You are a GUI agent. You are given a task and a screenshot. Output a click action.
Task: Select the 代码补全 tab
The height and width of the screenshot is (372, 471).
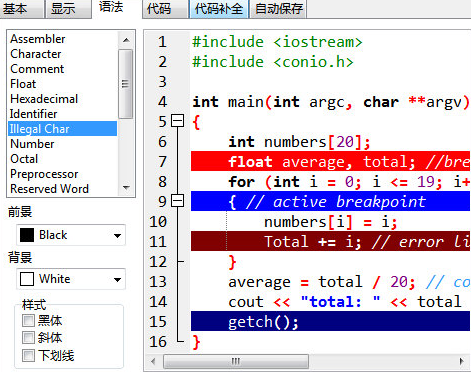(219, 9)
